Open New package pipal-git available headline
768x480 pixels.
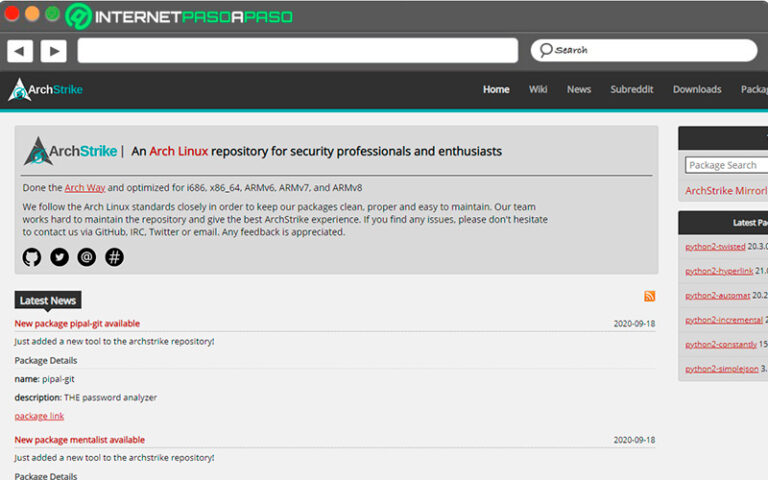point(77,323)
